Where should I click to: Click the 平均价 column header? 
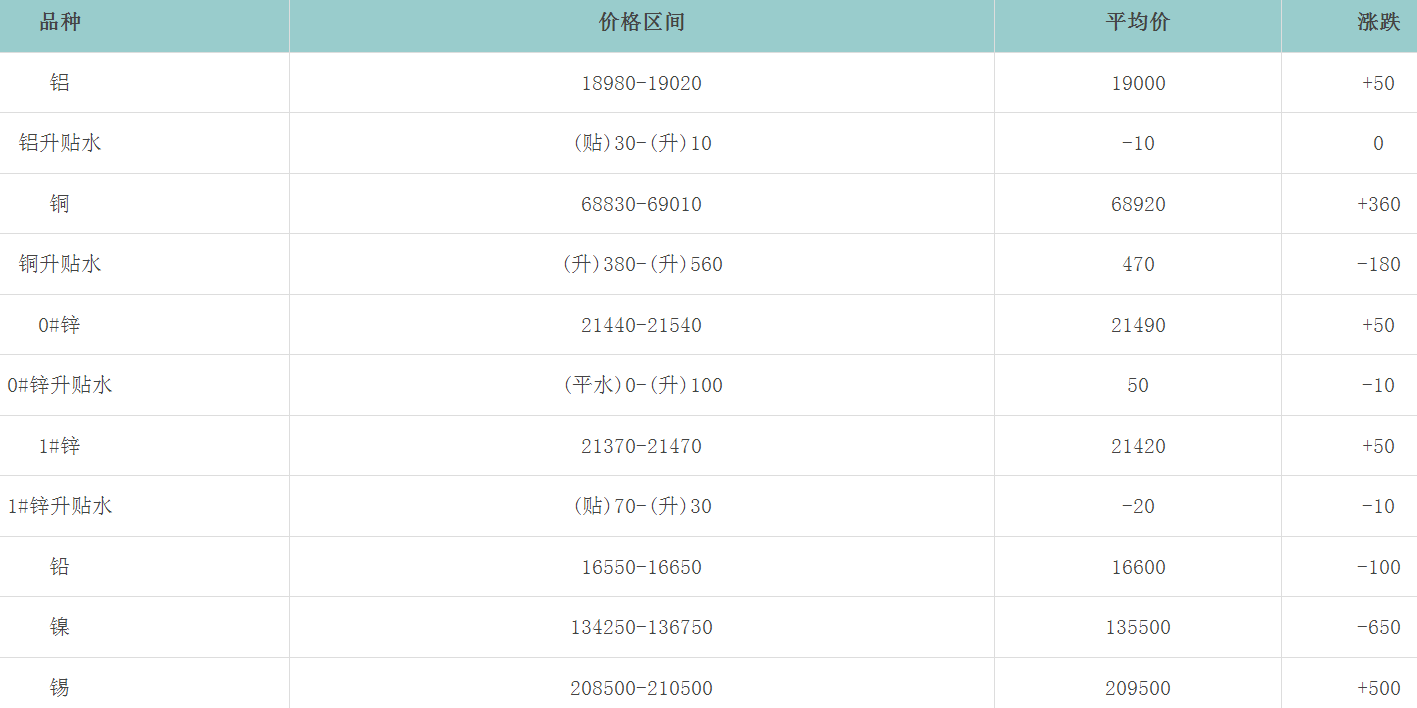[x=1137, y=23]
